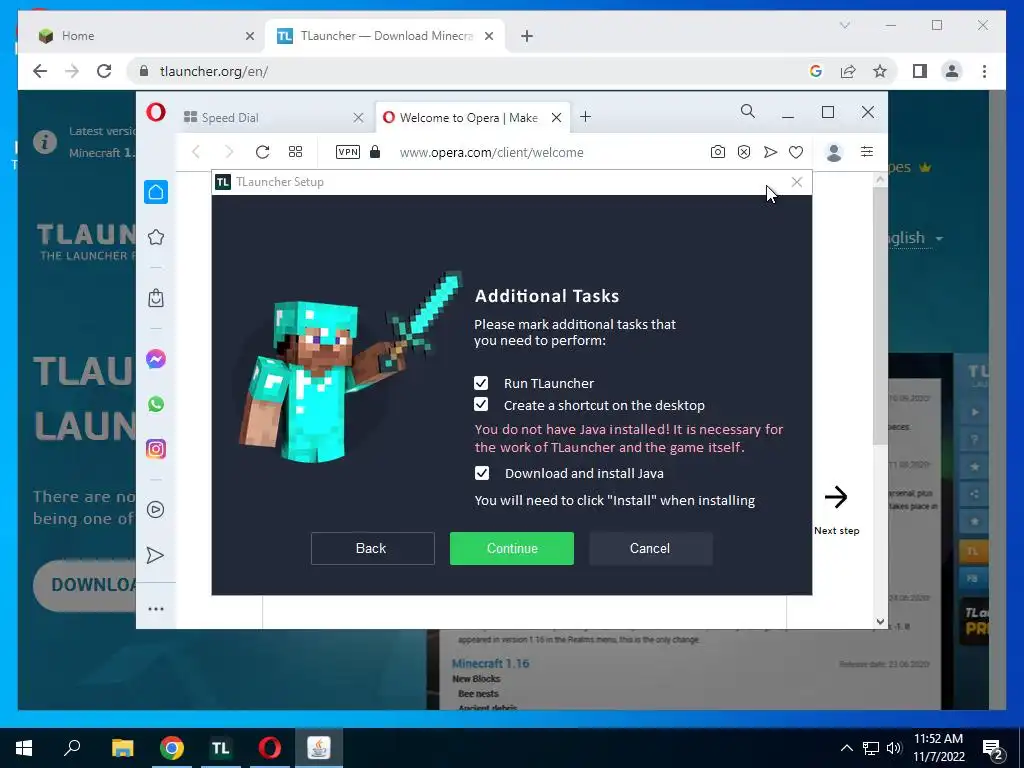This screenshot has height=768, width=1024.
Task: Close the Welcome to Opera tab
Action: [556, 118]
